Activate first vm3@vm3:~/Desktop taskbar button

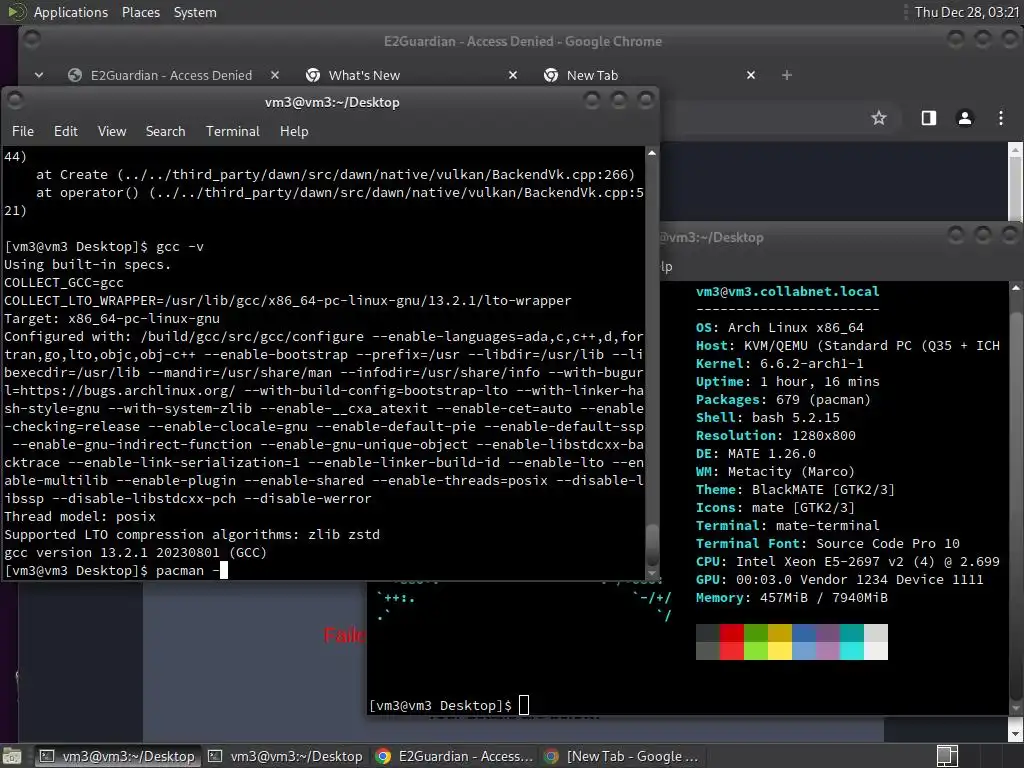tap(118, 756)
